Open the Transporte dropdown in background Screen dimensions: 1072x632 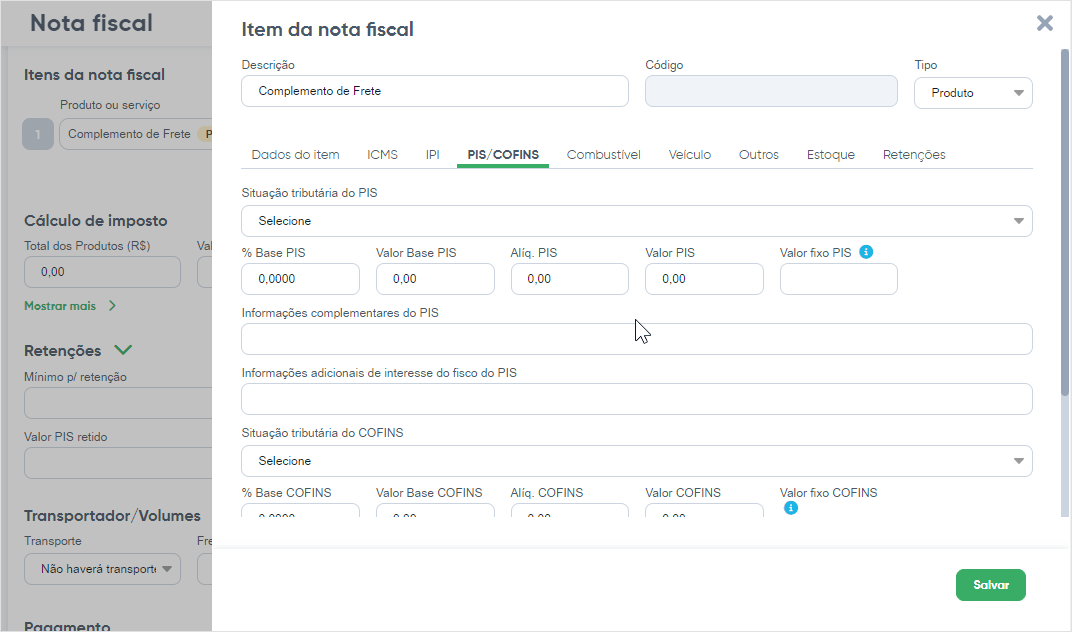pos(102,569)
